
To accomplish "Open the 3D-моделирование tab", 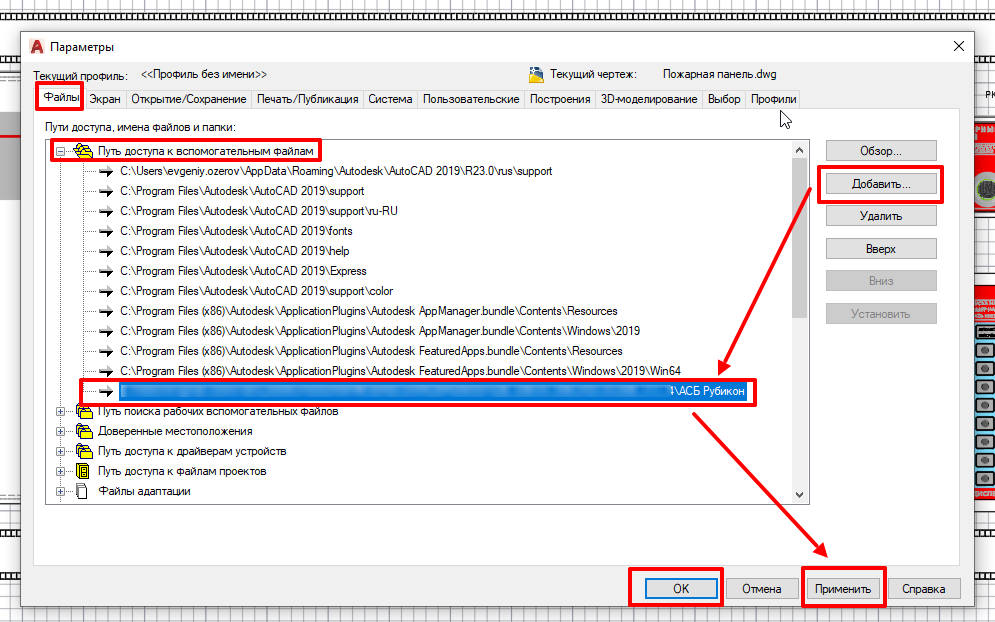I will (x=649, y=99).
